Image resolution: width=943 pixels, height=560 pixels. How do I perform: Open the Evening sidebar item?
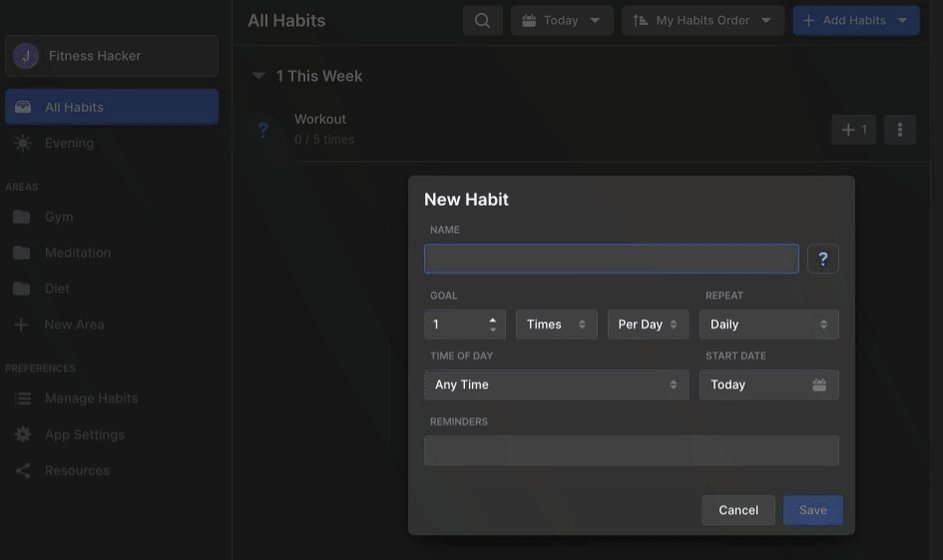click(x=112, y=143)
